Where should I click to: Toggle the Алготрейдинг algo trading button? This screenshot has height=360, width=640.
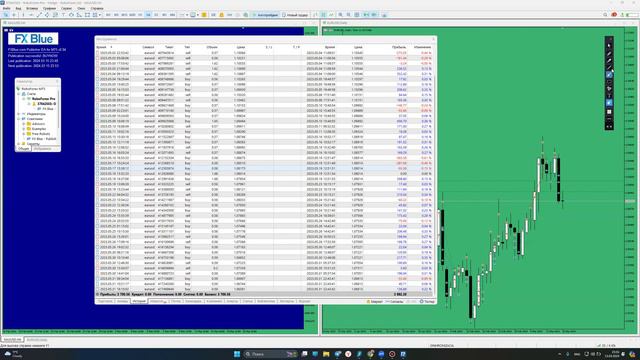[266, 15]
